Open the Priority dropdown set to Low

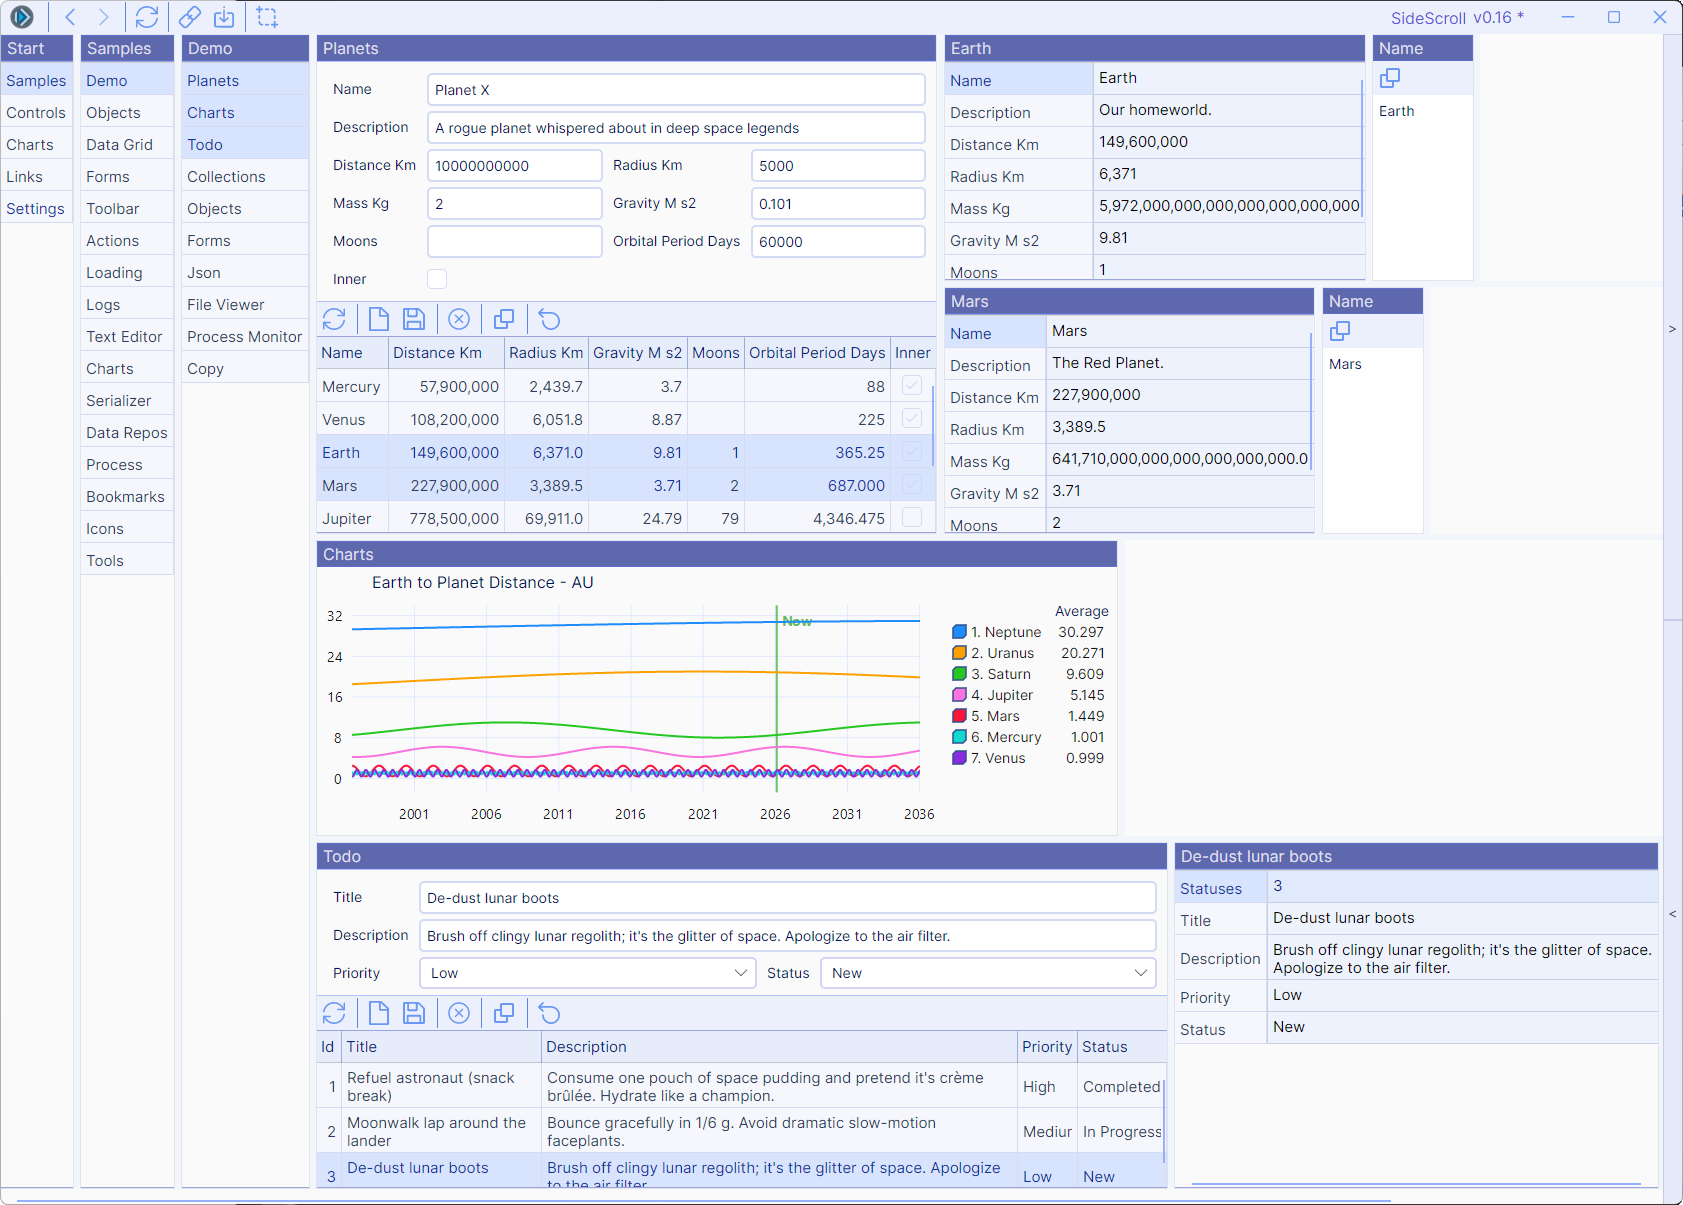587,972
